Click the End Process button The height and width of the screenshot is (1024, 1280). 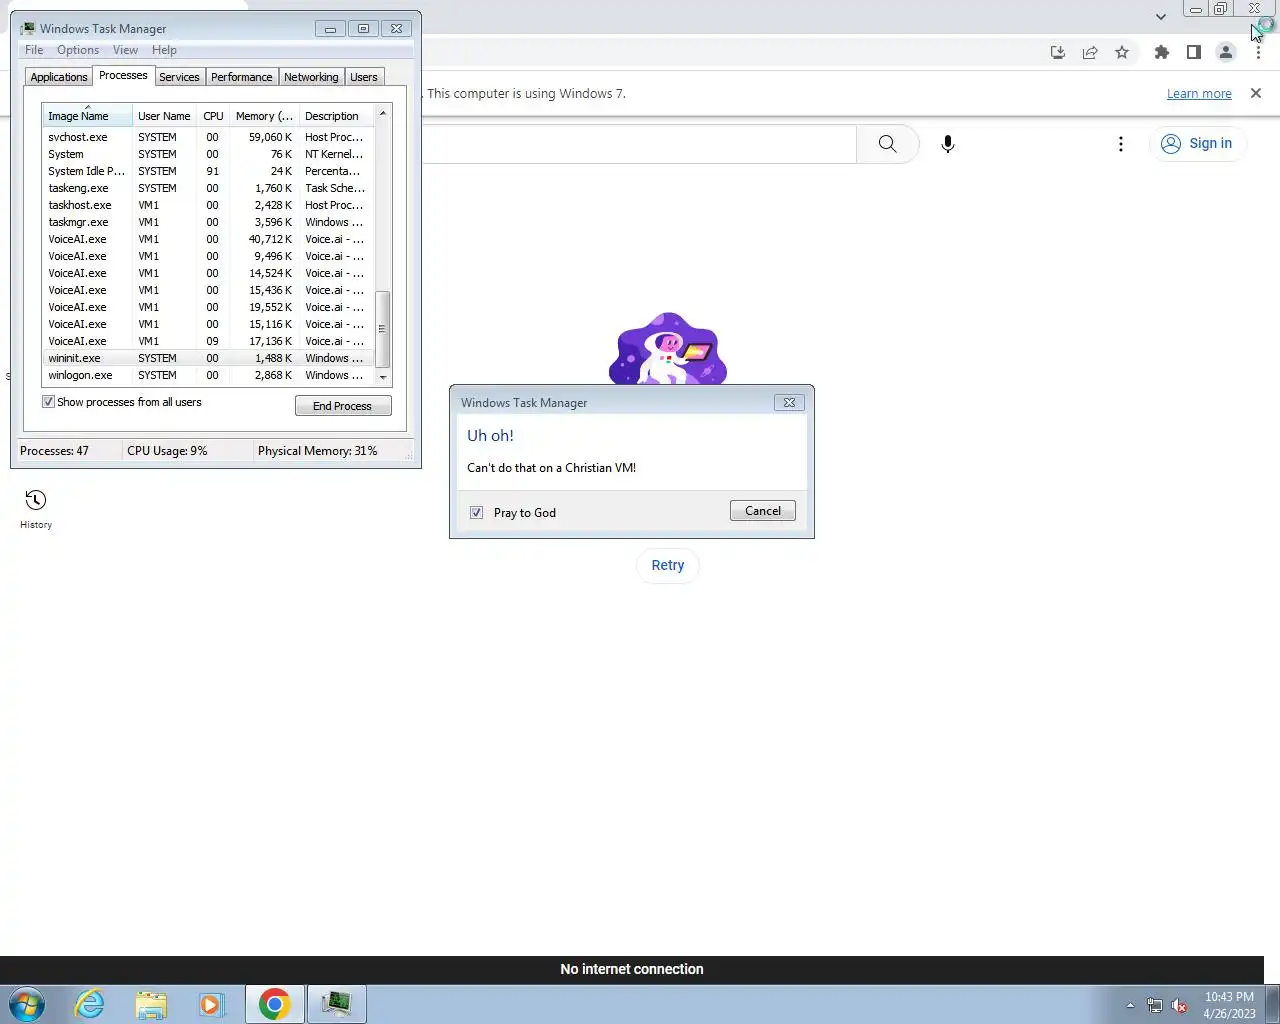click(x=343, y=406)
